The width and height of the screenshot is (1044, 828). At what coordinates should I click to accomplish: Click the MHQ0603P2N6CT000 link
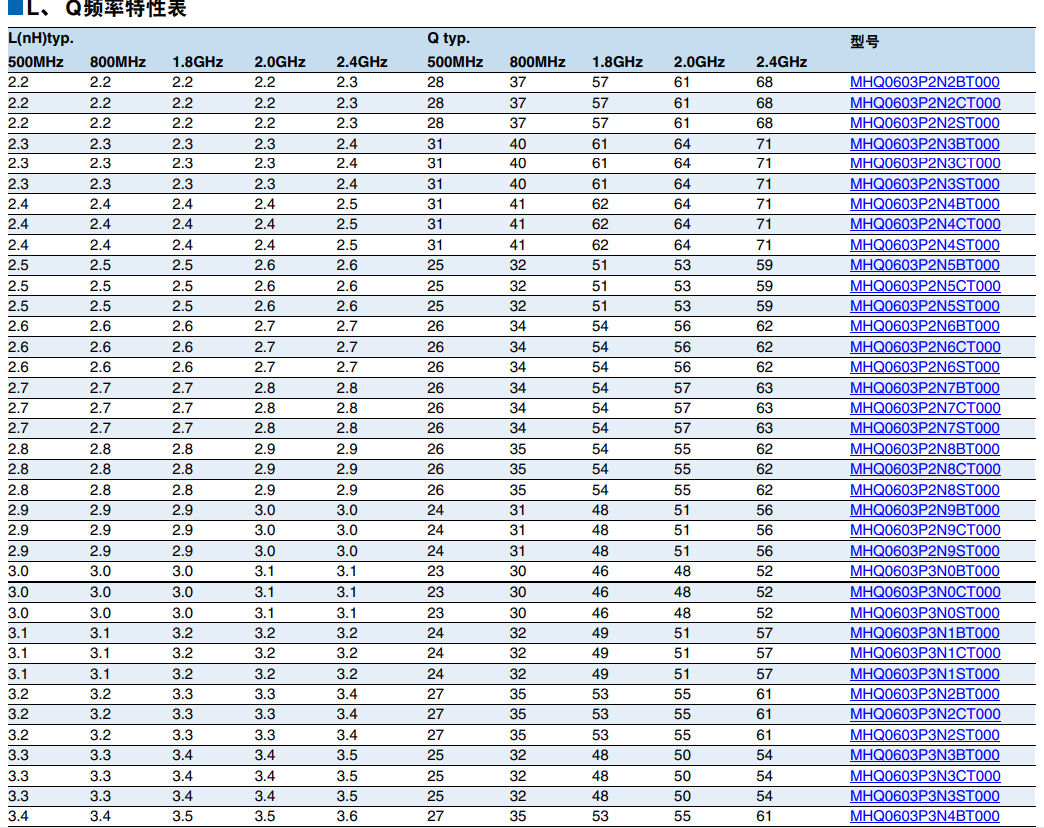(x=925, y=347)
